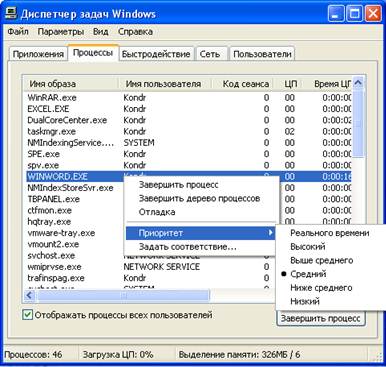Maximize the Task Manager window

pyautogui.click(x=354, y=14)
